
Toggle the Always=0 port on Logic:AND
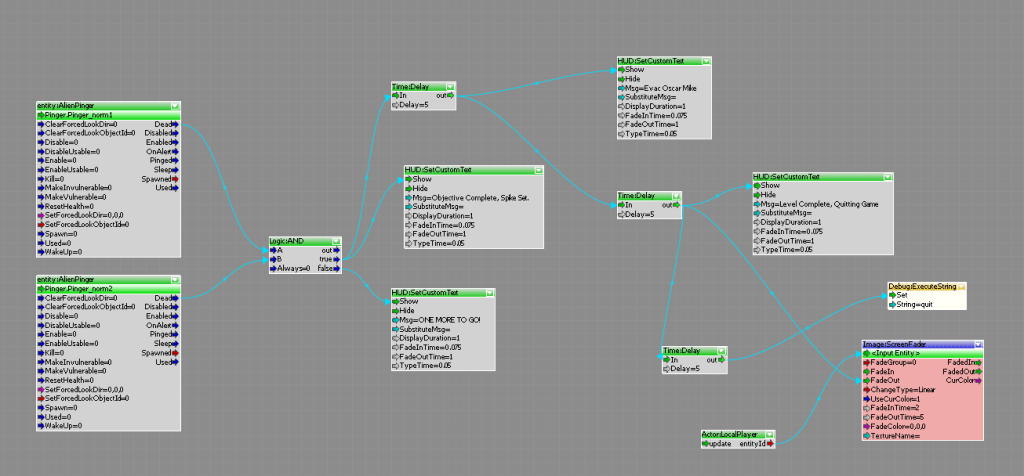(x=273, y=269)
